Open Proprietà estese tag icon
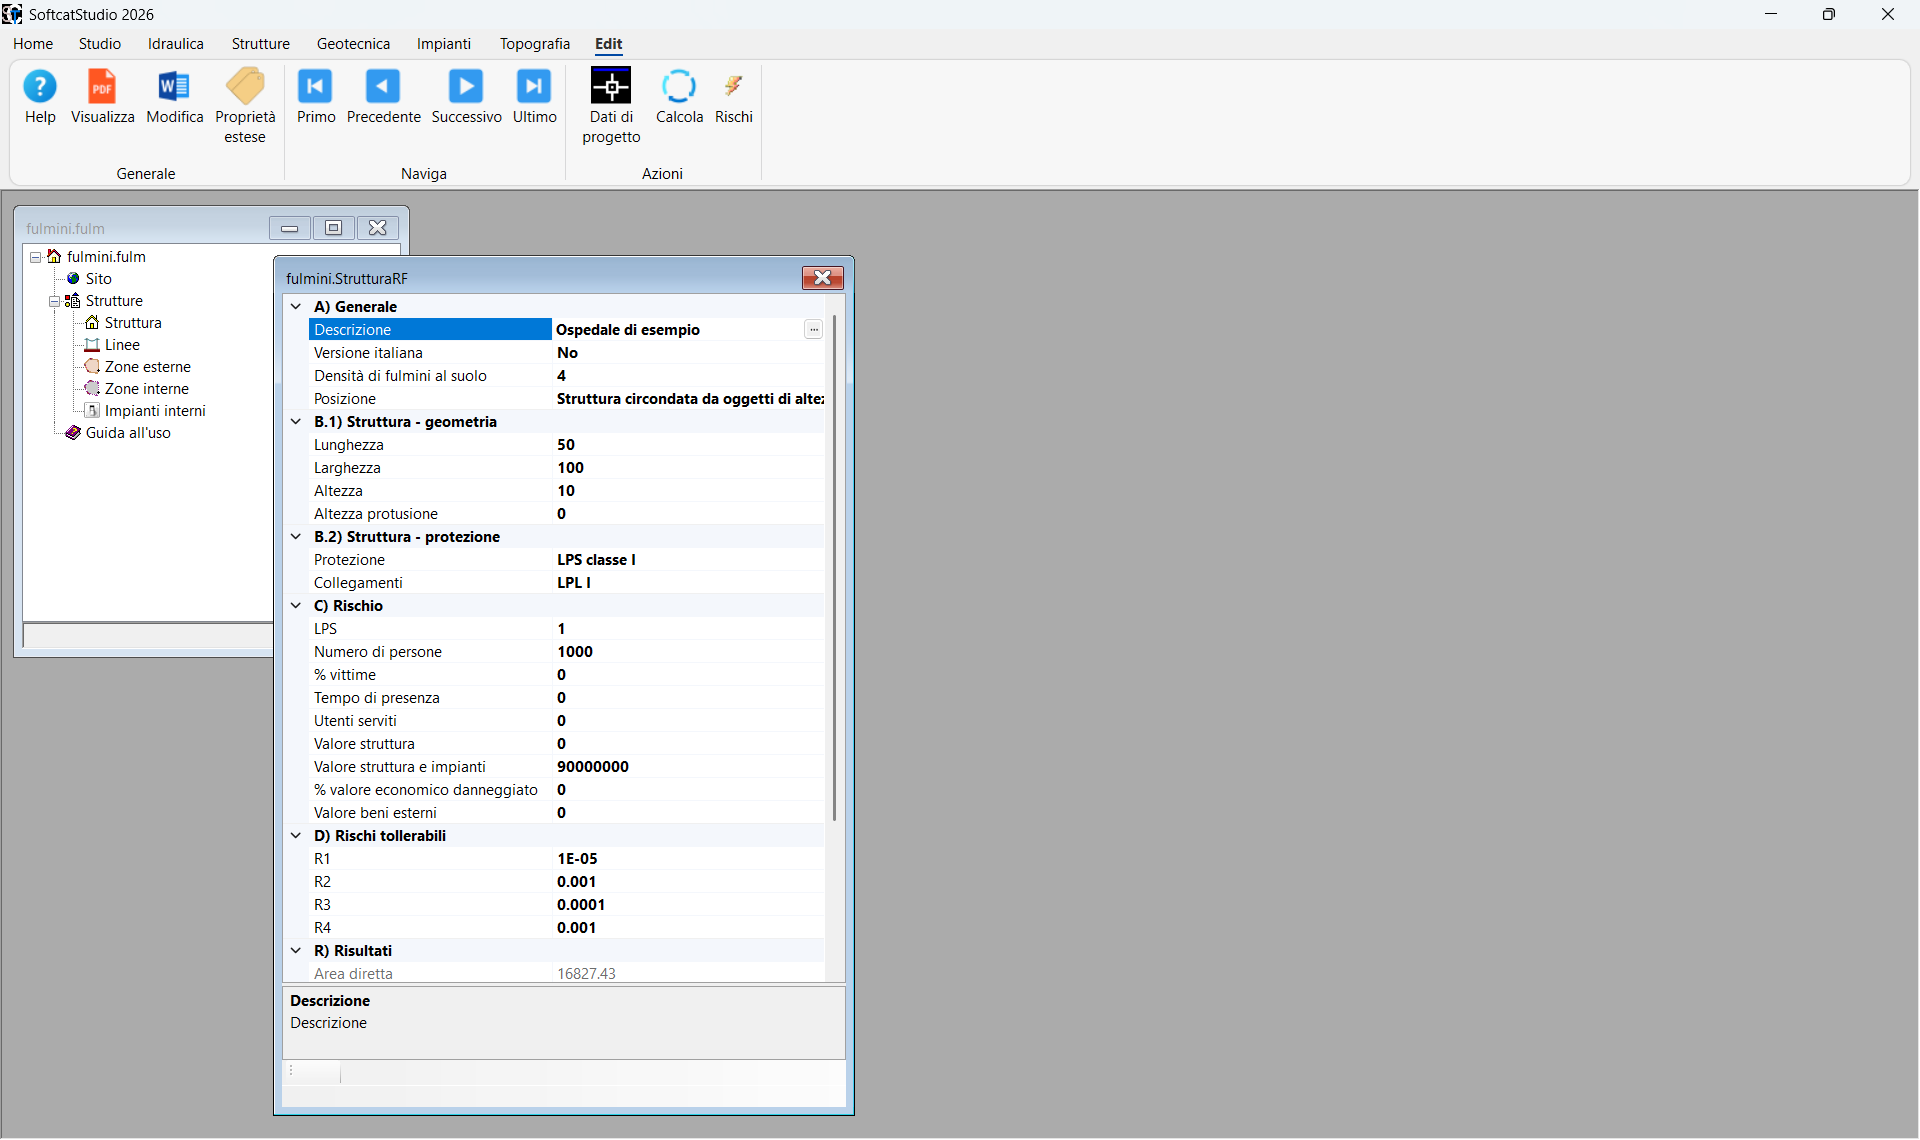Image resolution: width=1920 pixels, height=1140 pixels. [x=245, y=107]
